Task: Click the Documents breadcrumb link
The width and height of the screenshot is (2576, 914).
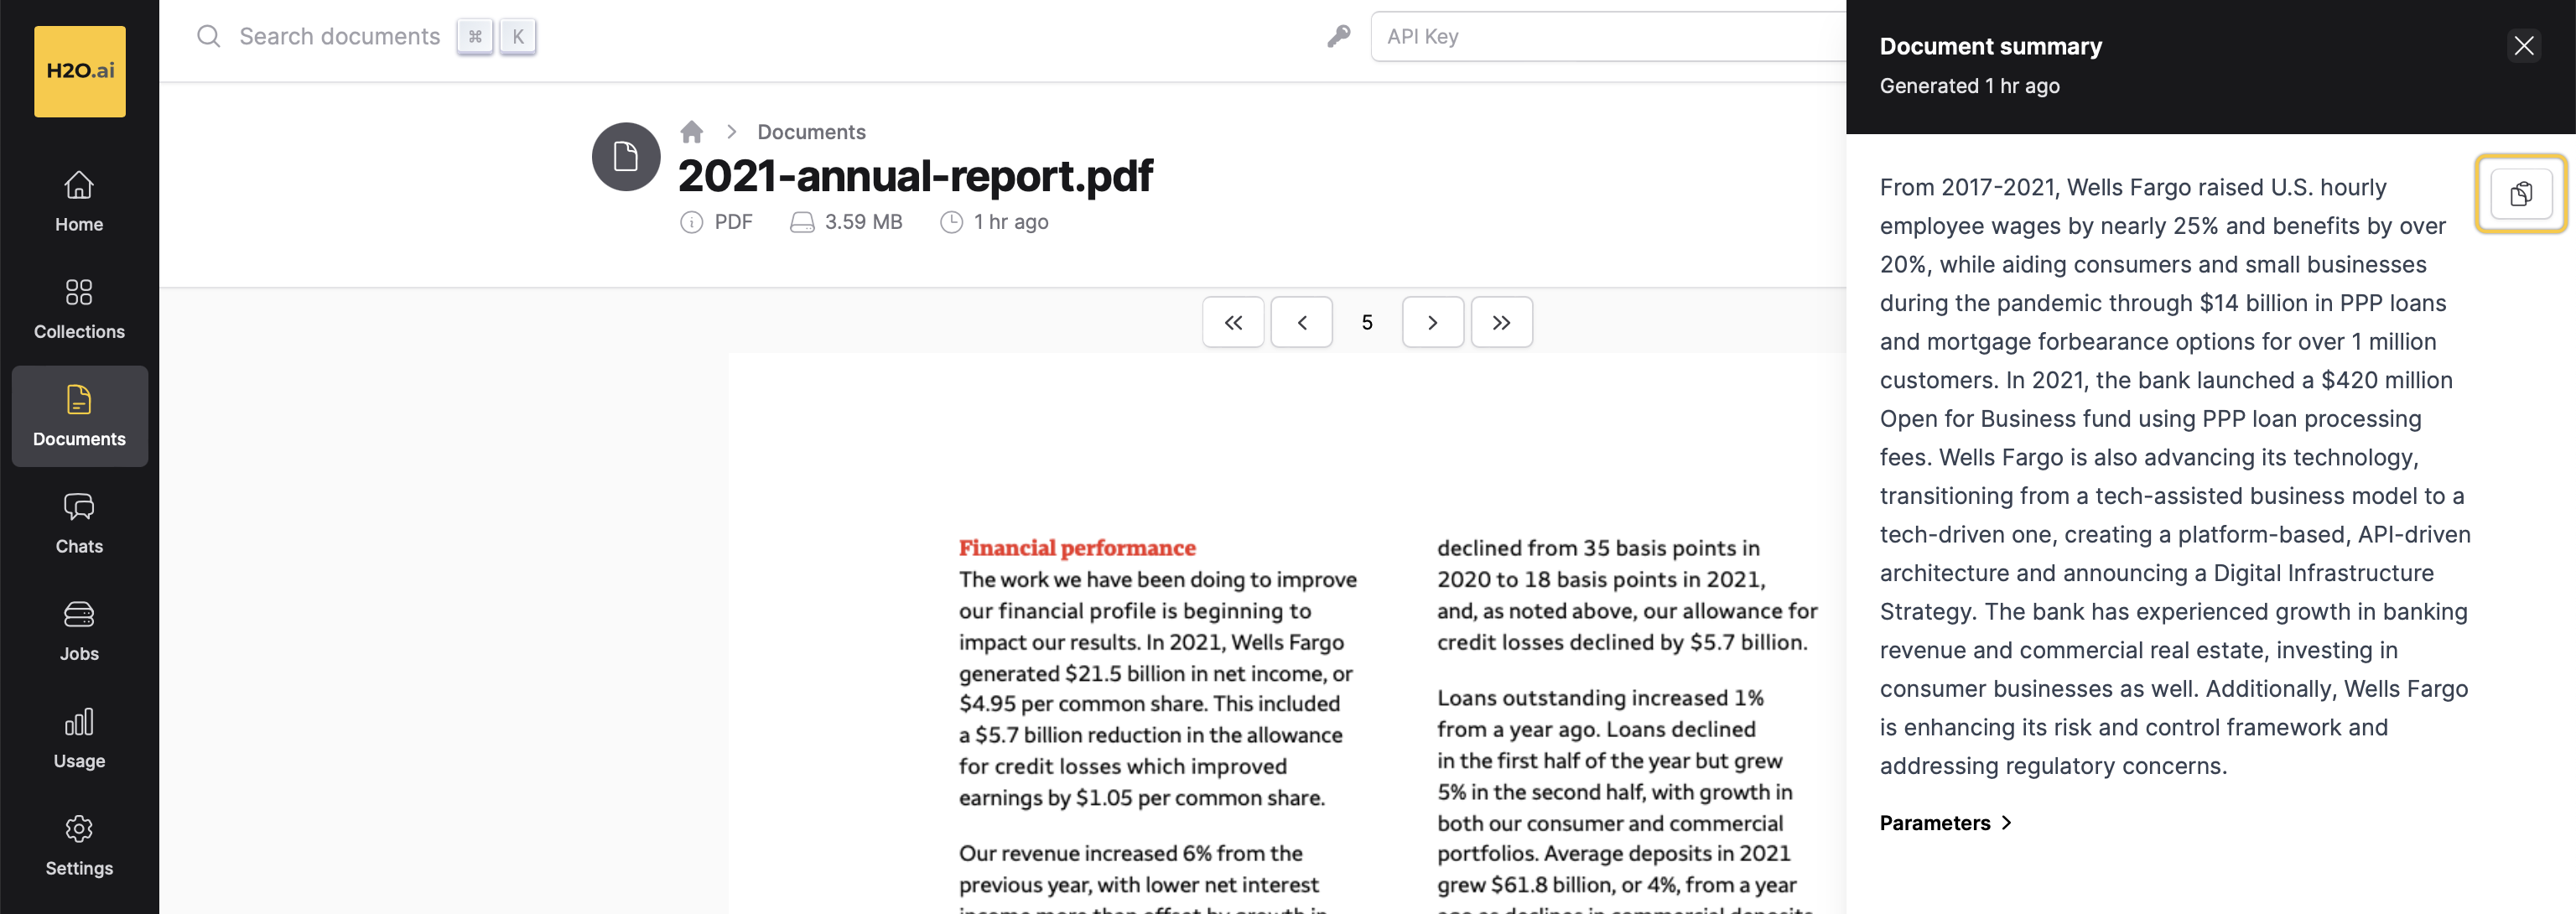Action: [x=811, y=132]
